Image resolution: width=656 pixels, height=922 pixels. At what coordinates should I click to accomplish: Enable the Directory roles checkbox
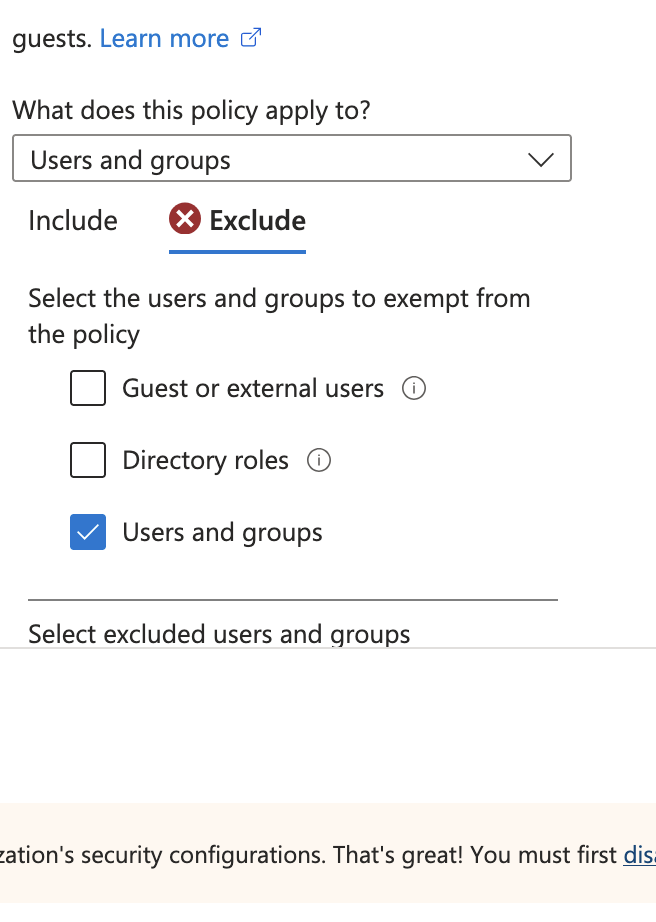(x=88, y=460)
